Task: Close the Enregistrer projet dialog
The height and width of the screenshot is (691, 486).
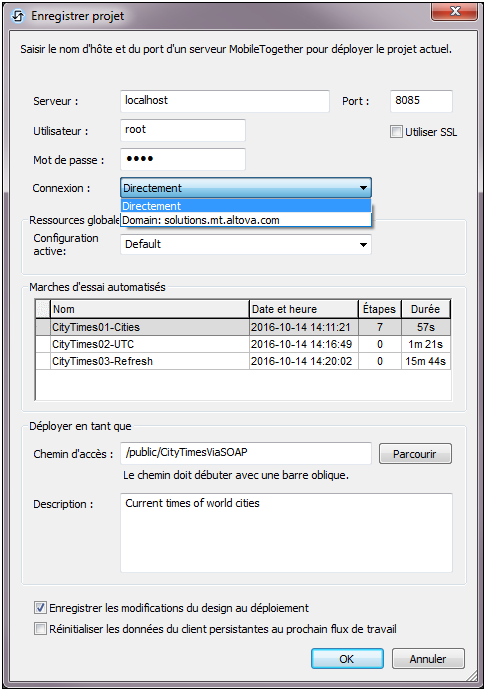Action: point(455,11)
